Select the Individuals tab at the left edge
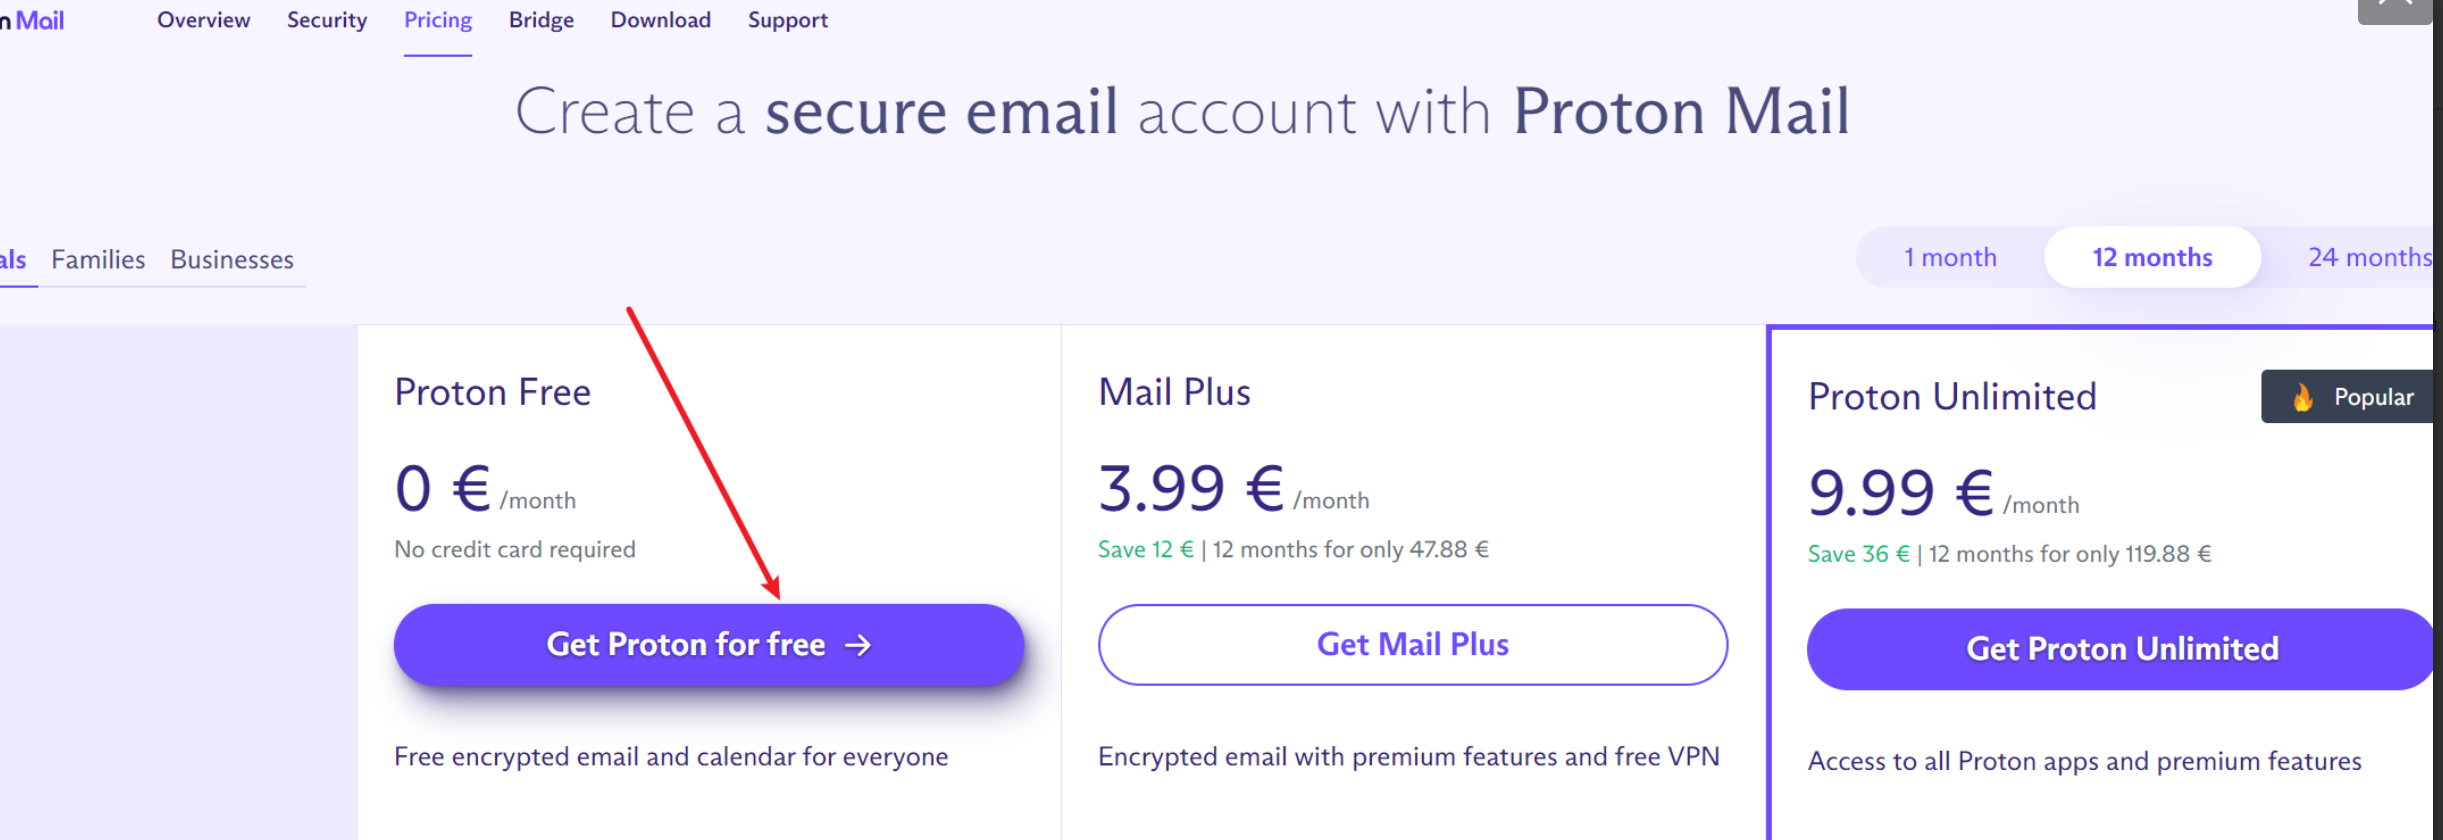 coord(13,260)
